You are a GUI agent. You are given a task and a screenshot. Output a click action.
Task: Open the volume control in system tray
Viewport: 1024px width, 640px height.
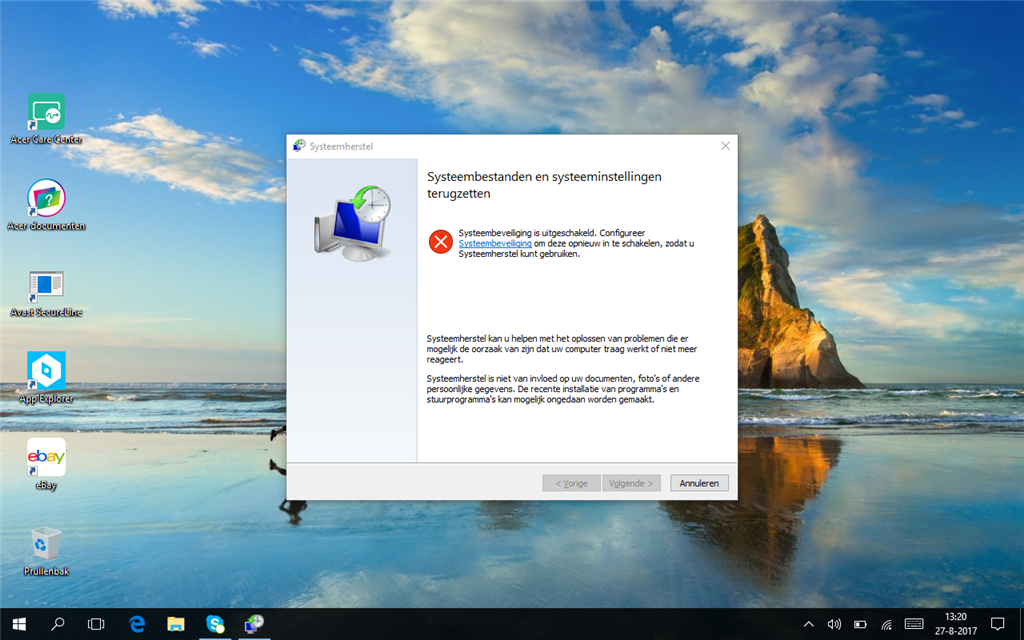click(x=834, y=624)
